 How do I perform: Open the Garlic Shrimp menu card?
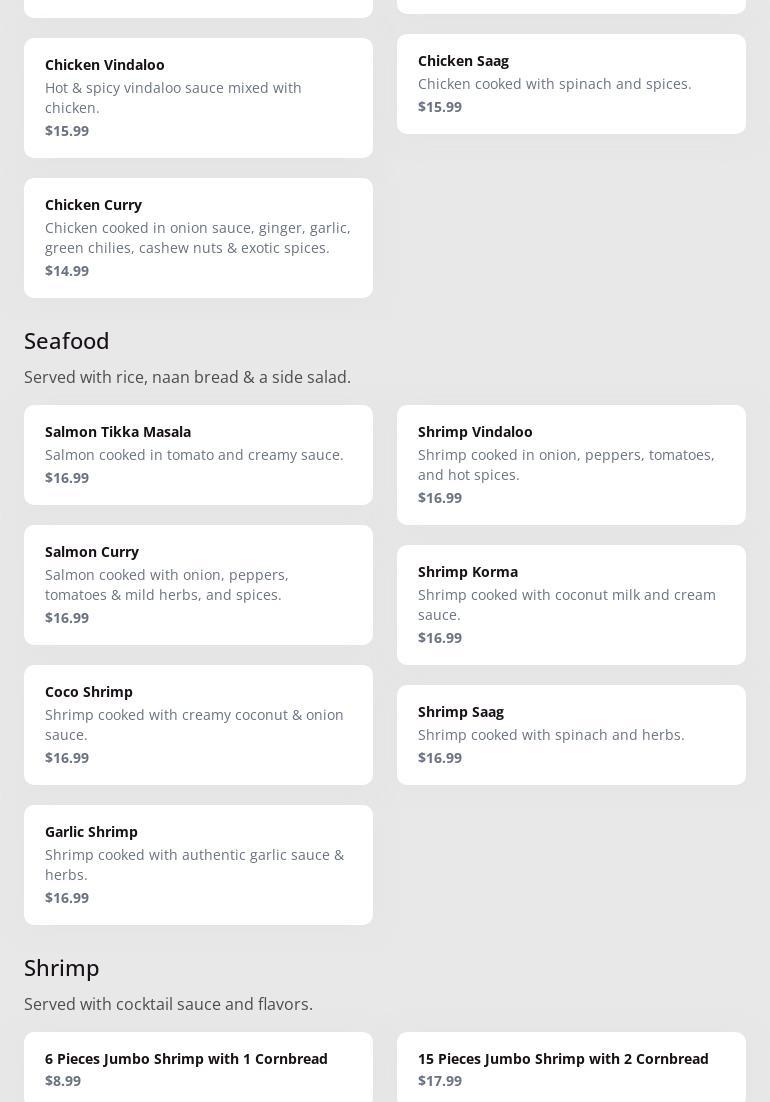198,864
